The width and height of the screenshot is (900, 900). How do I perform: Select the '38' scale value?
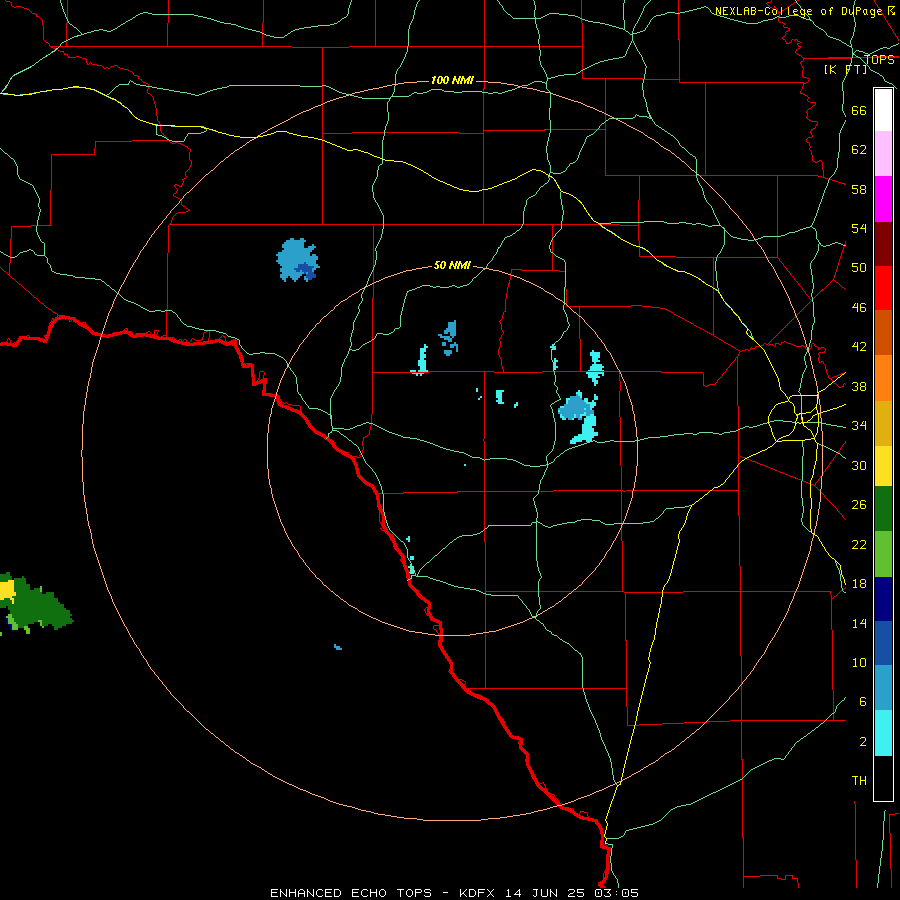(859, 386)
